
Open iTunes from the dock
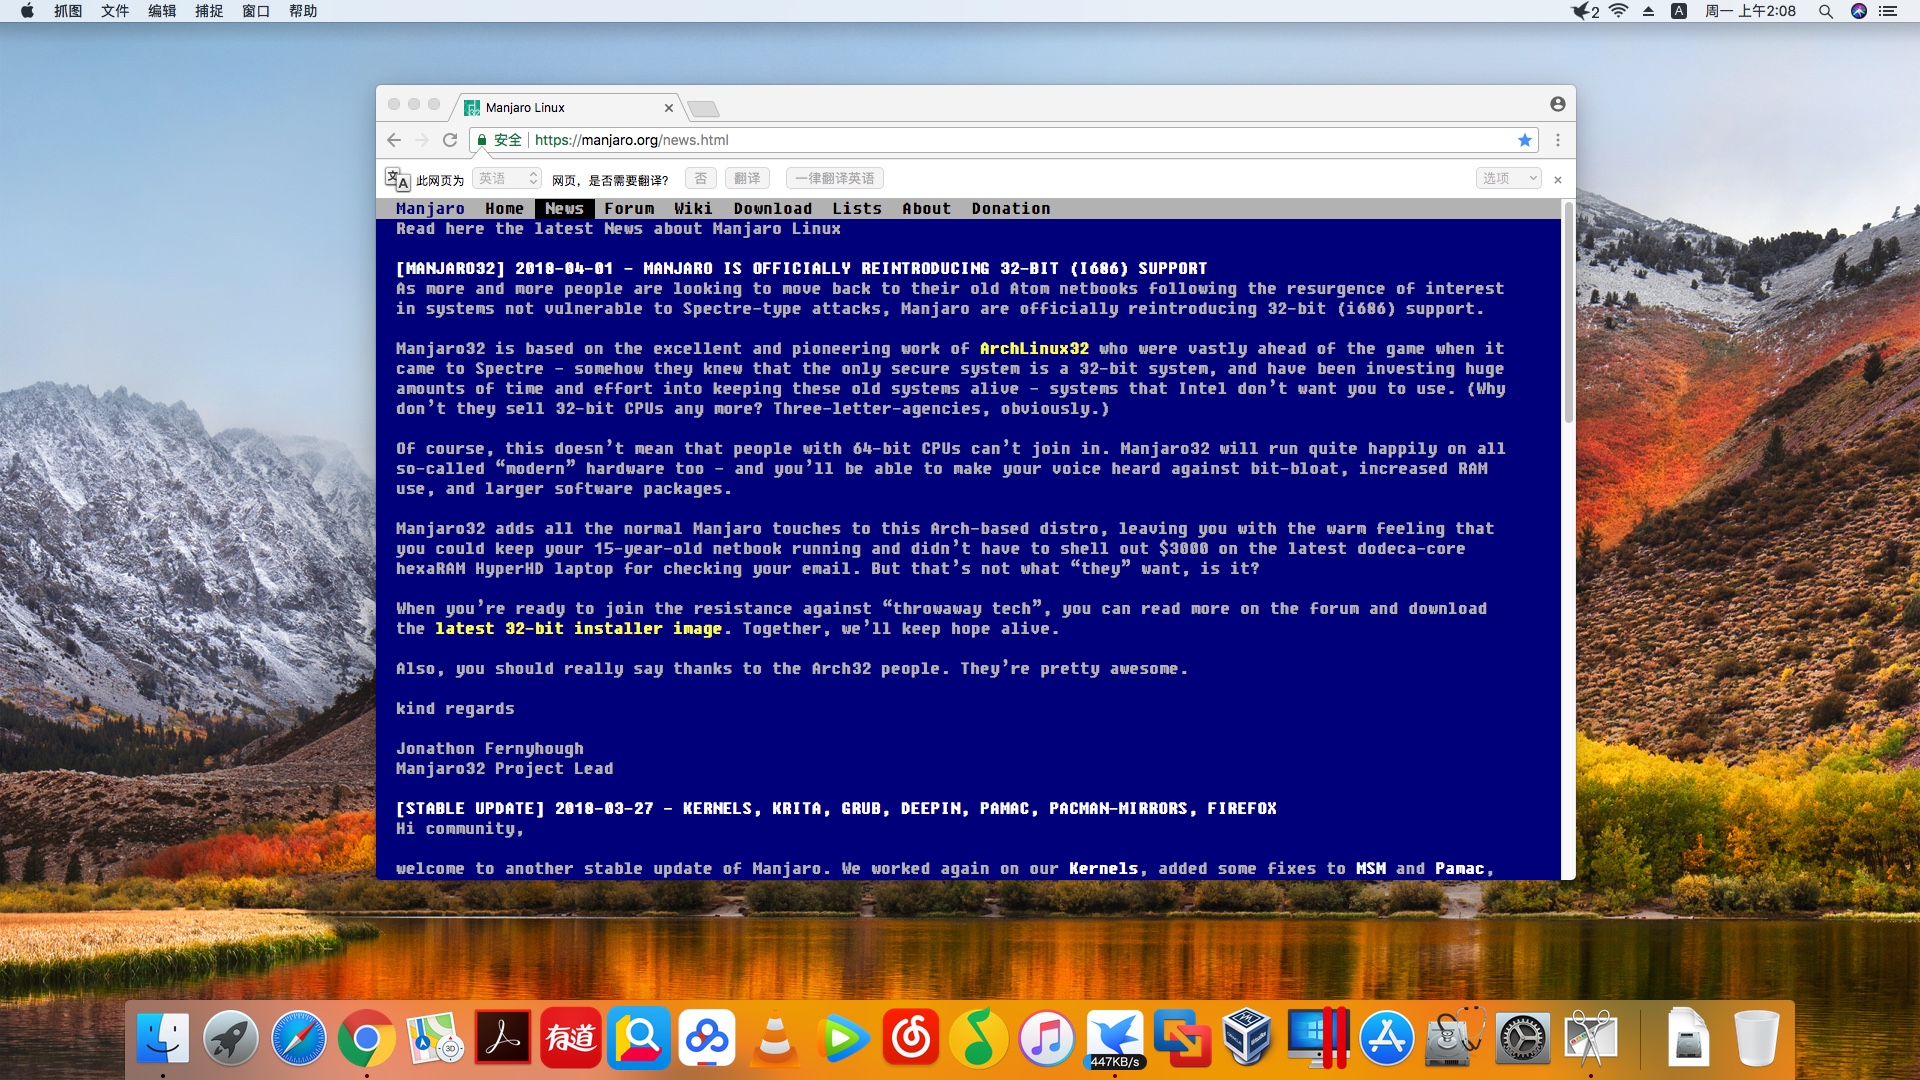tap(1046, 1039)
